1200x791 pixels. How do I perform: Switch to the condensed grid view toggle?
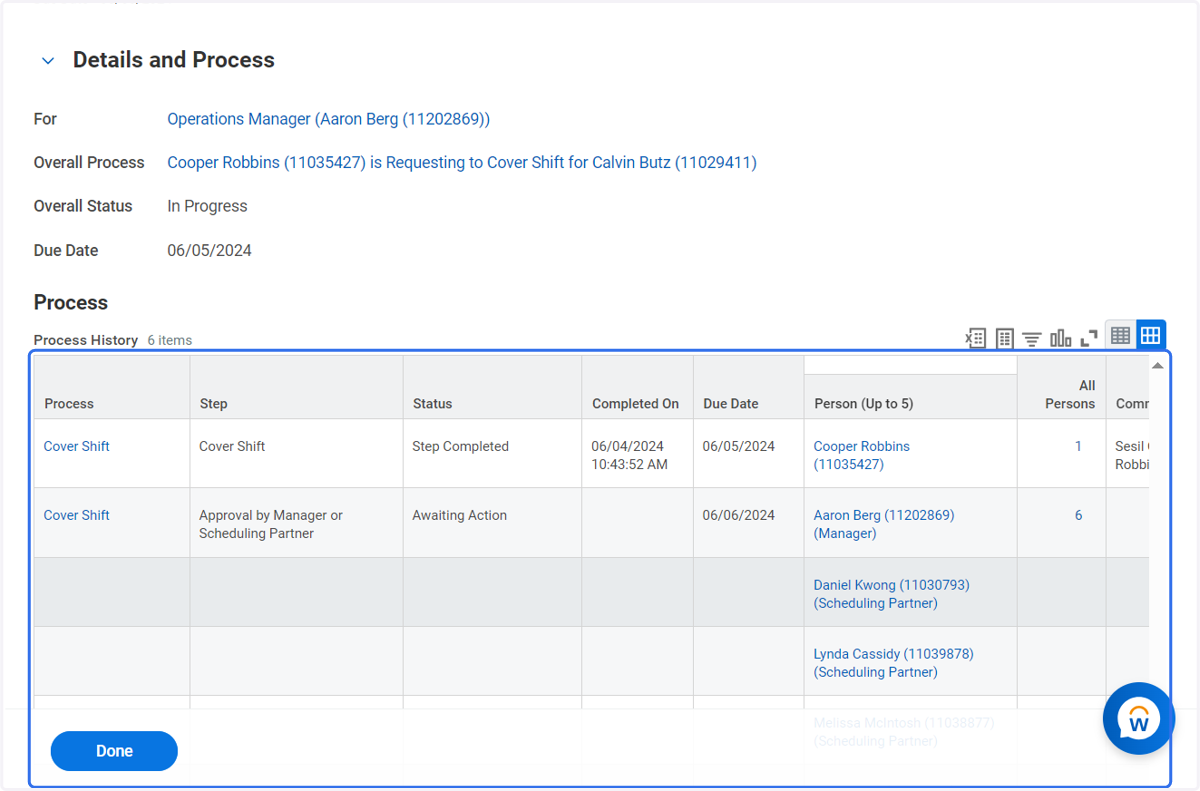1120,335
